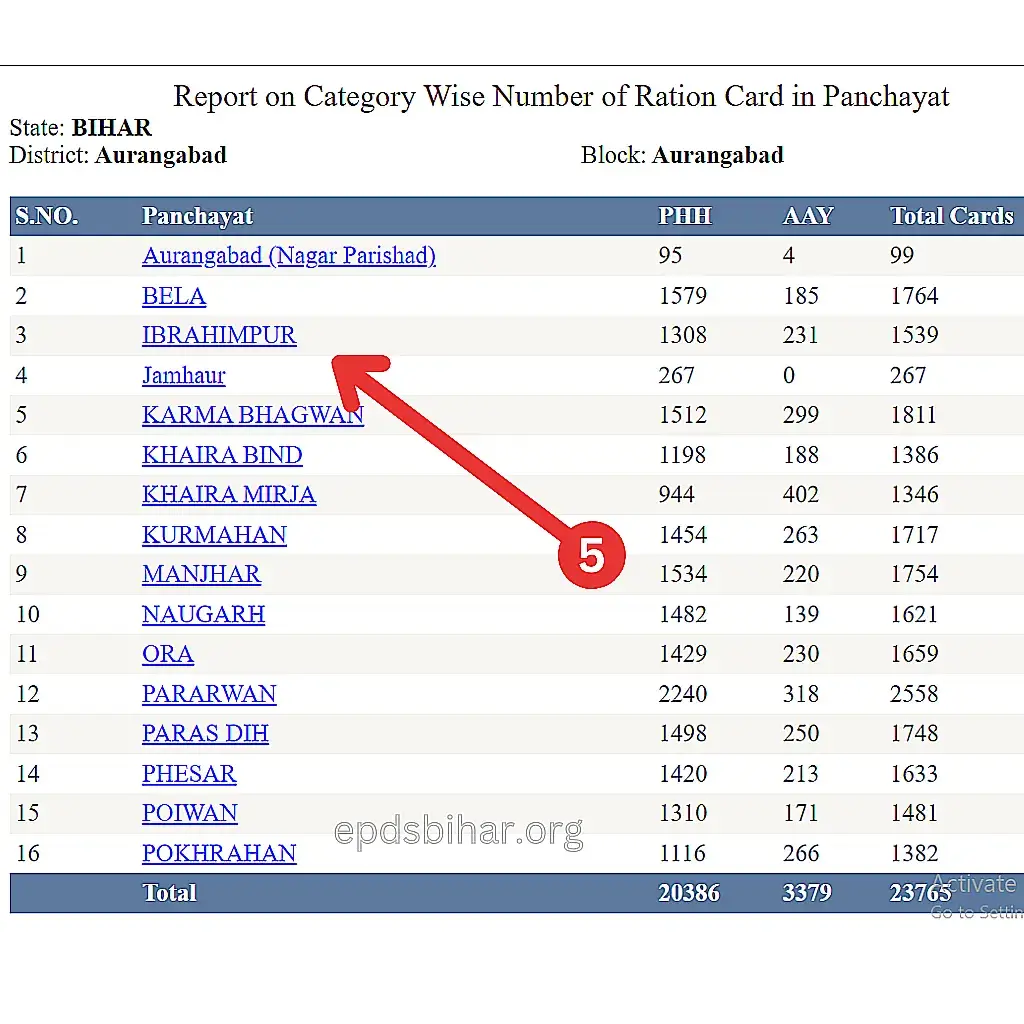1024x1024 pixels.
Task: Open the POIWAN panchayat link
Action: click(190, 813)
